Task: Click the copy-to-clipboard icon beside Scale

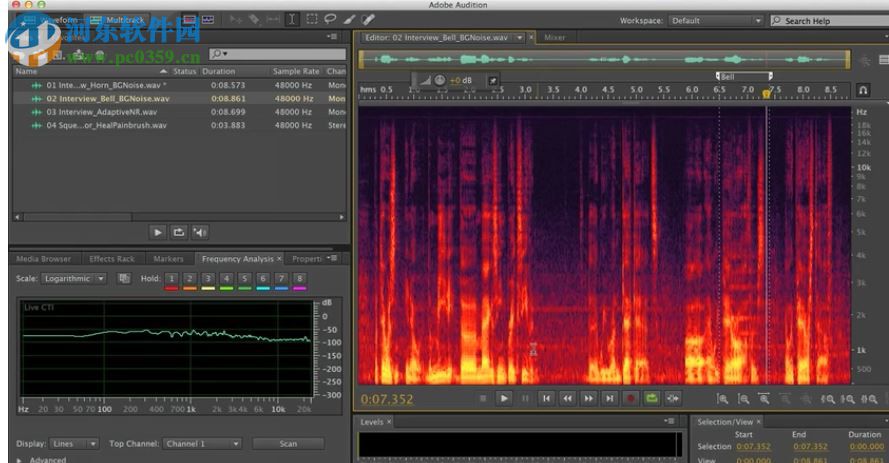Action: 124,279
